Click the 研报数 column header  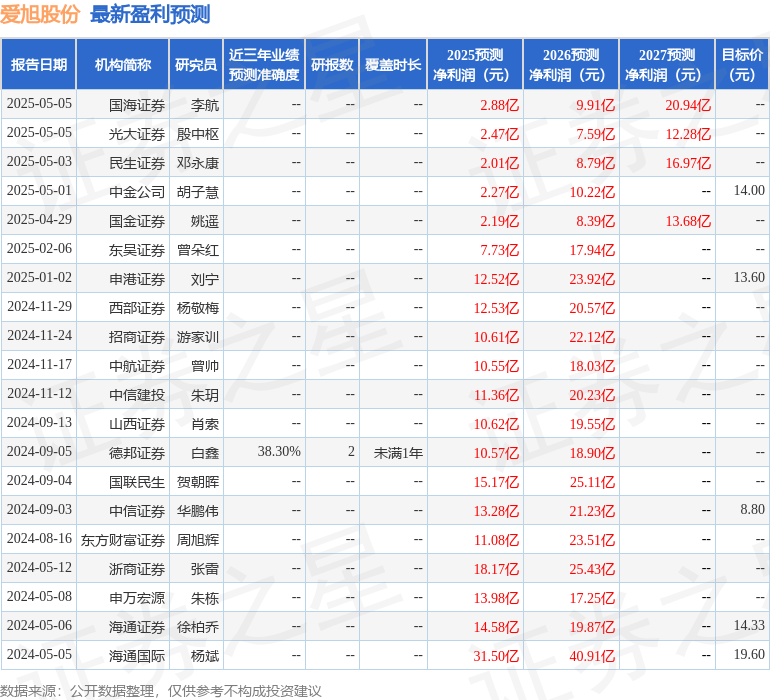[332, 65]
